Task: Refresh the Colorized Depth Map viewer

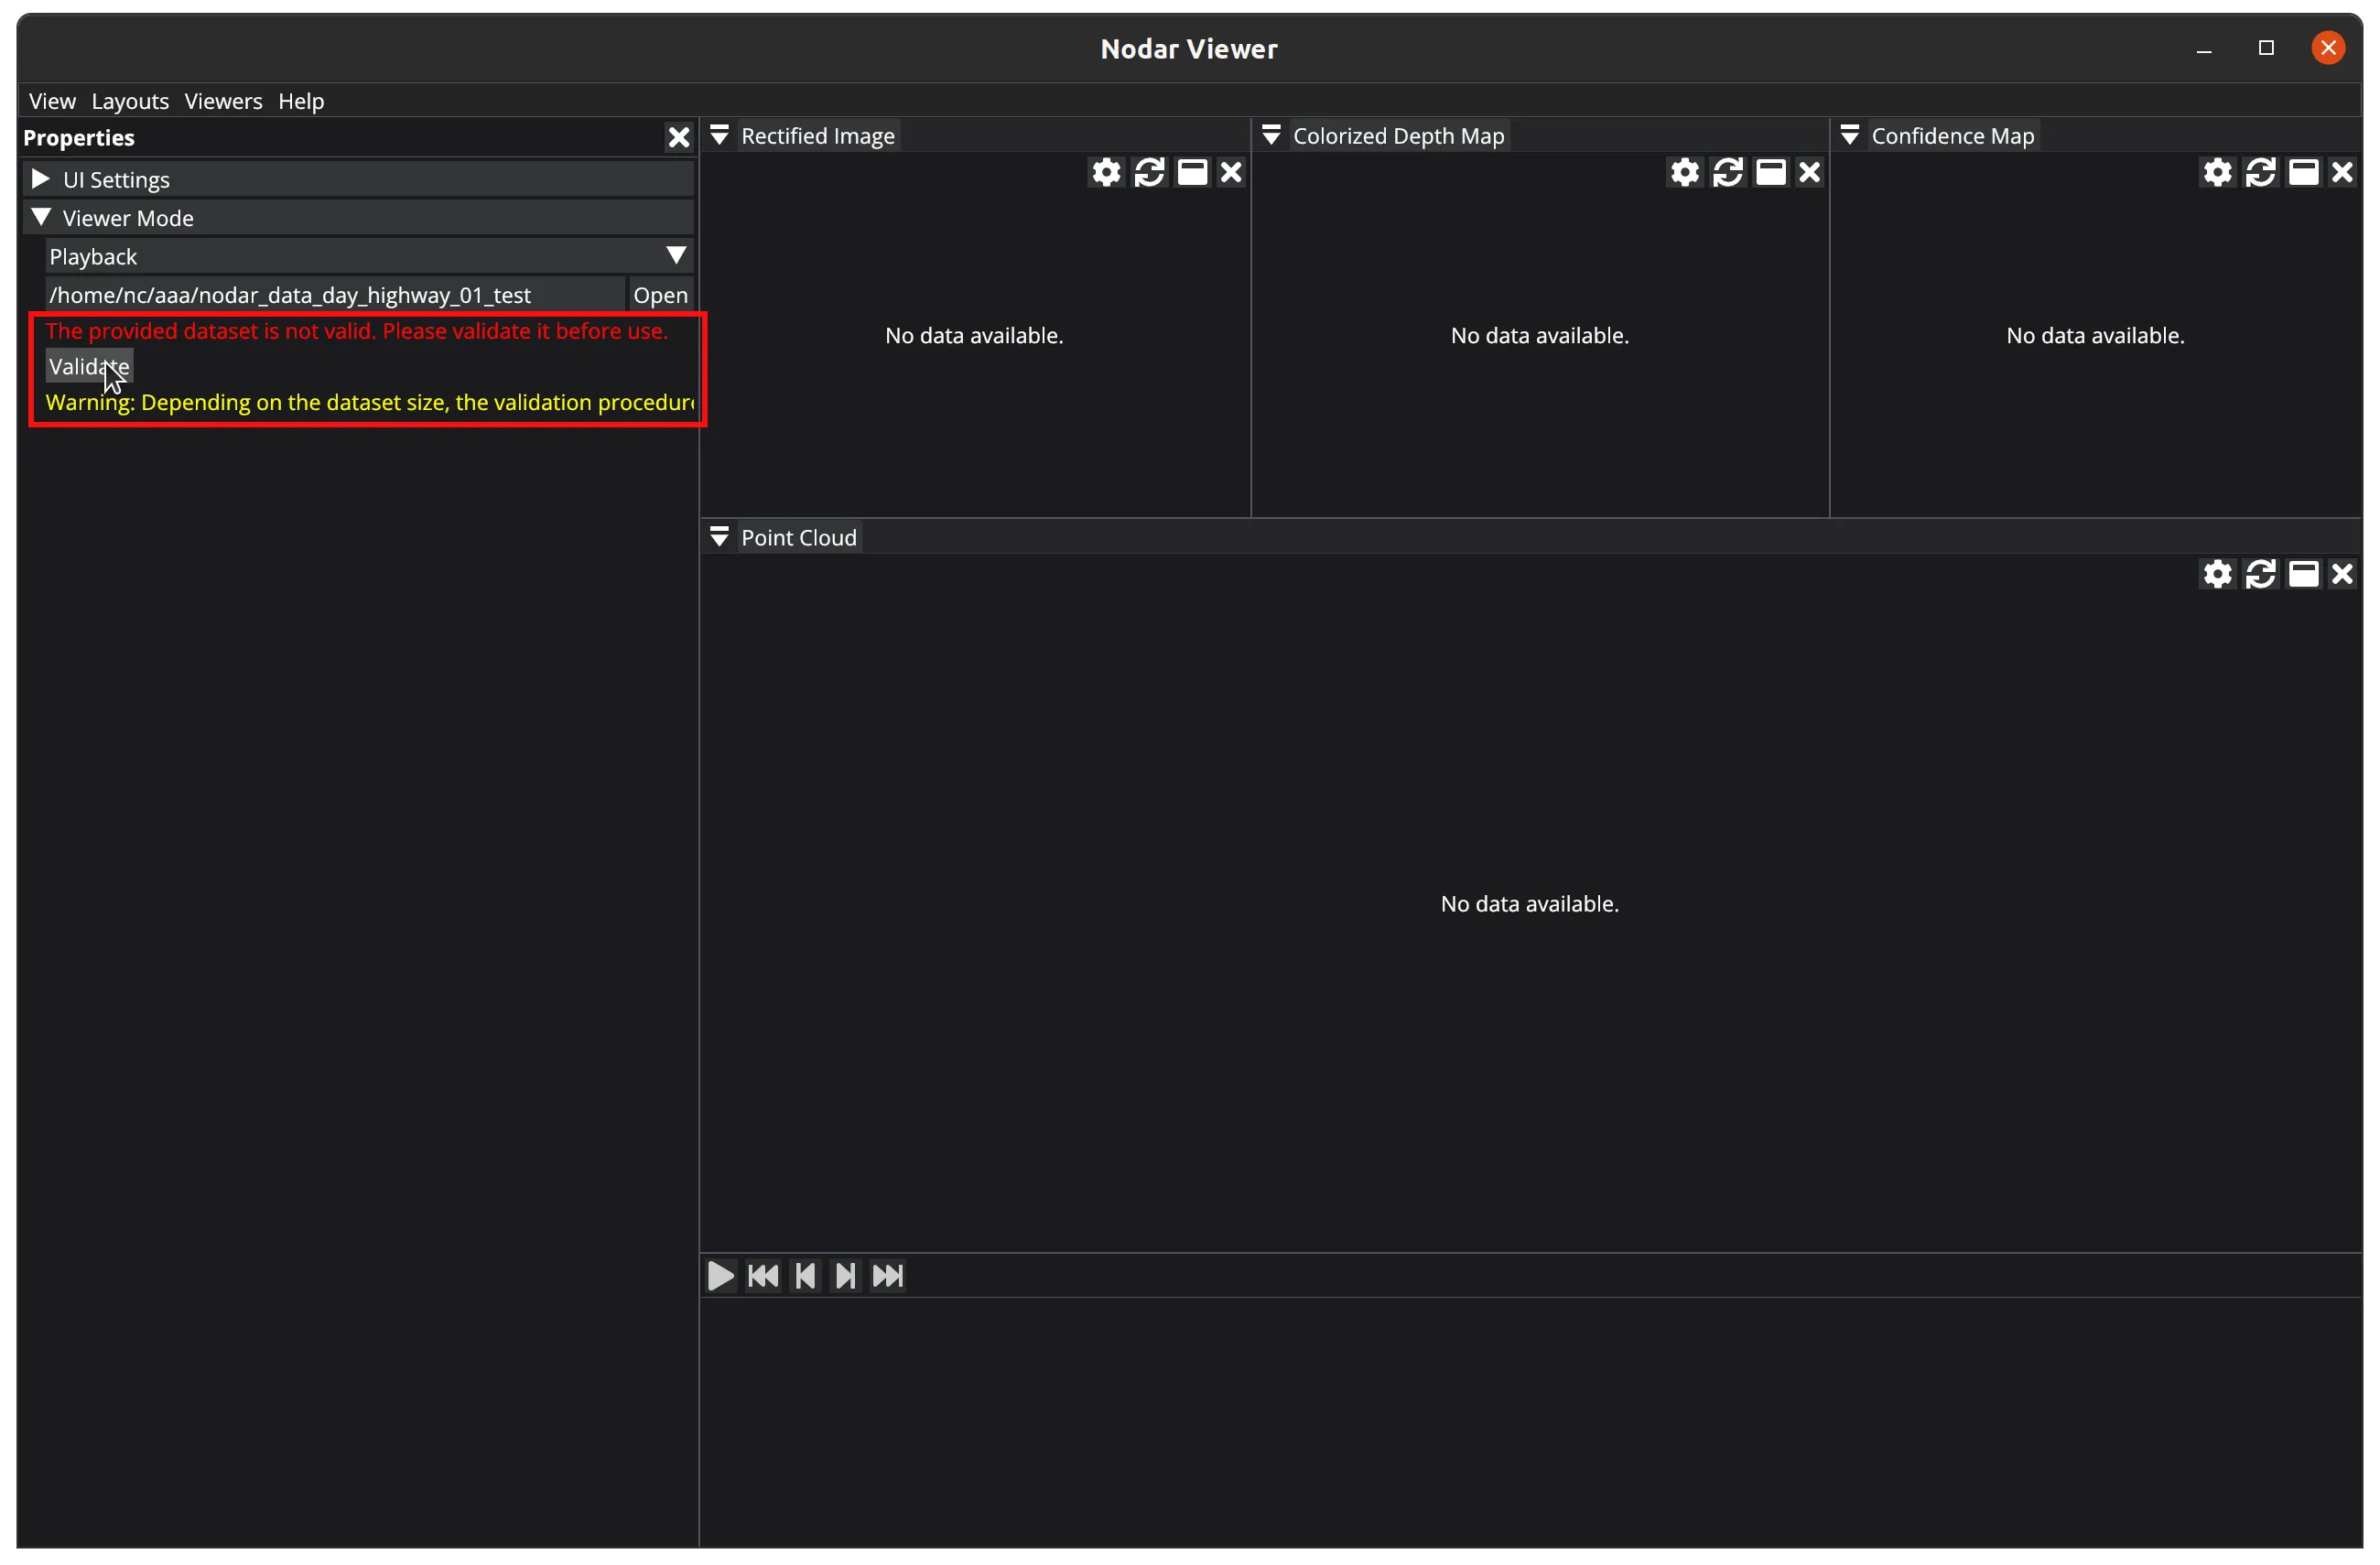Action: point(1727,173)
